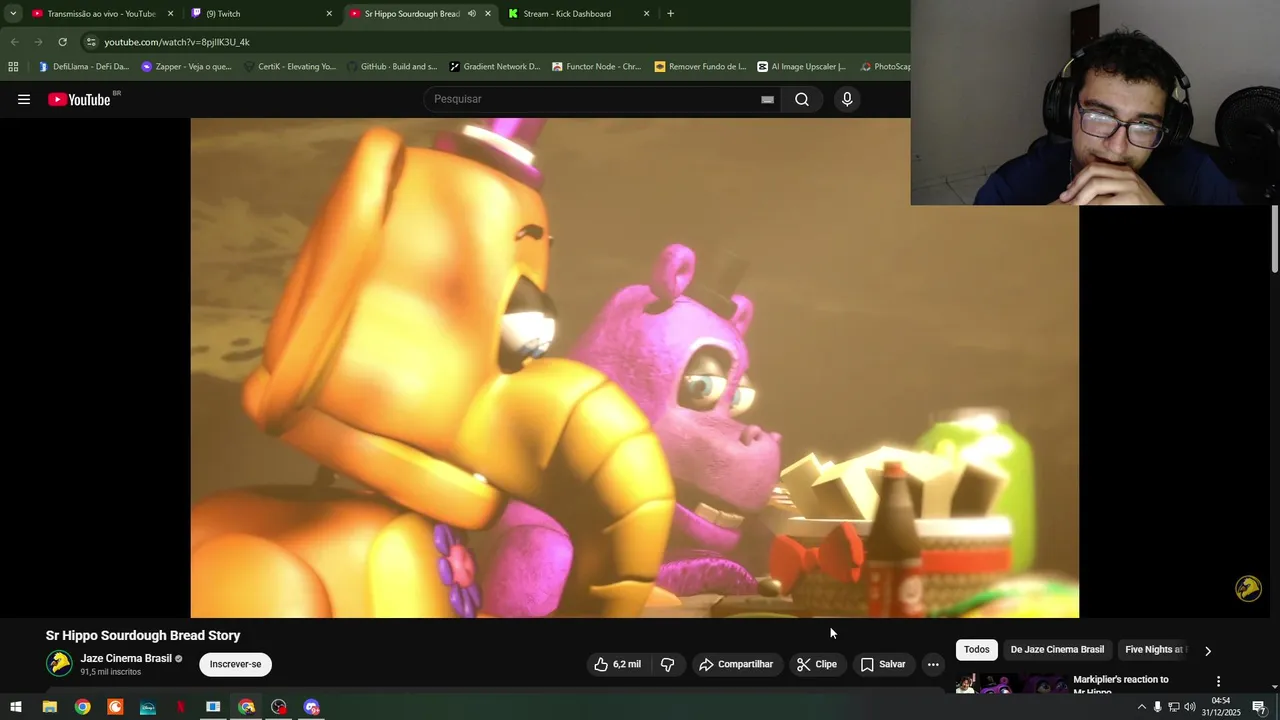Select De Jaze Cinema Brasil chip
The width and height of the screenshot is (1280, 720).
tap(1057, 650)
